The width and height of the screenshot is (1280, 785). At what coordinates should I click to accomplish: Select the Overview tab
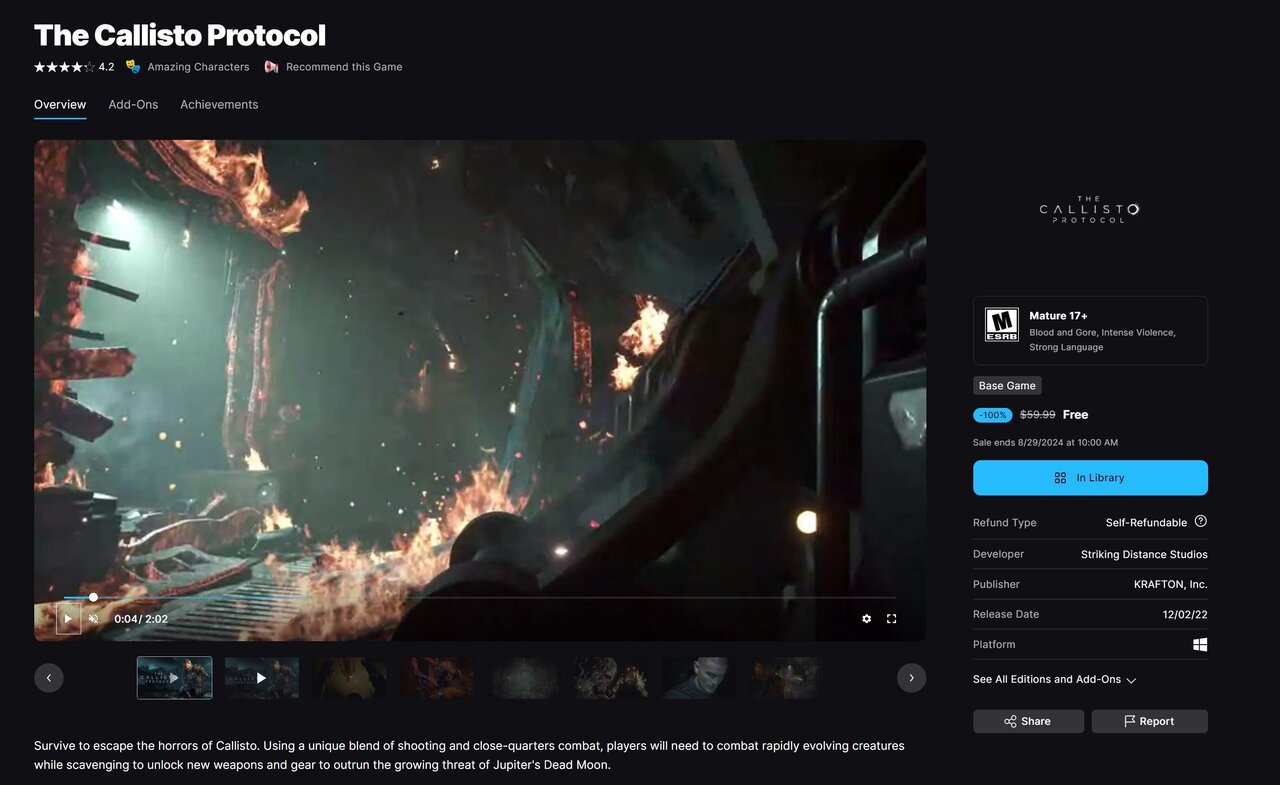coord(60,105)
